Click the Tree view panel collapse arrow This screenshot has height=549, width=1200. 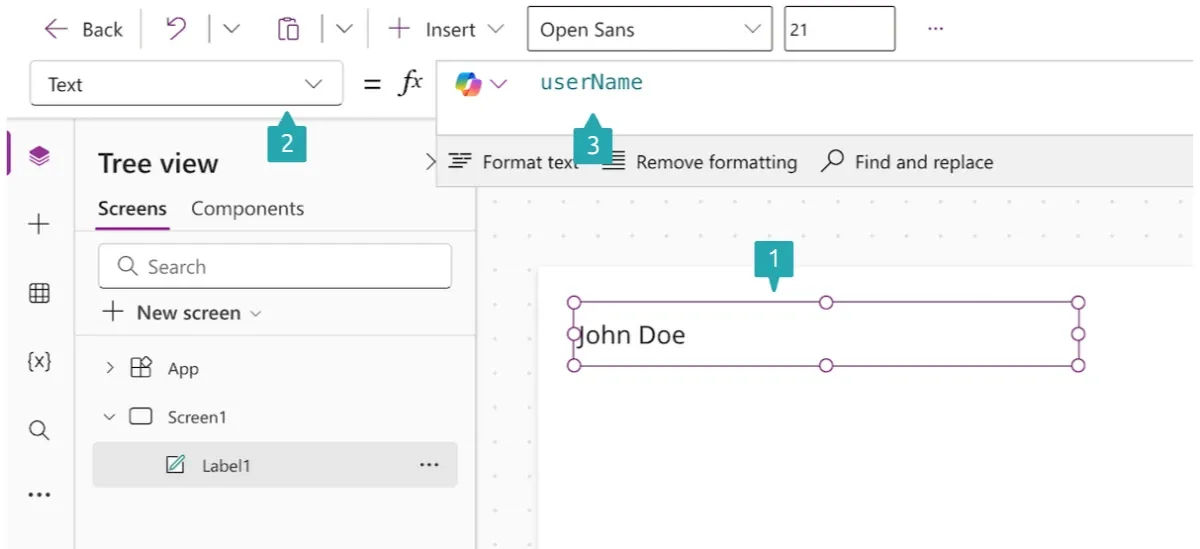[431, 161]
